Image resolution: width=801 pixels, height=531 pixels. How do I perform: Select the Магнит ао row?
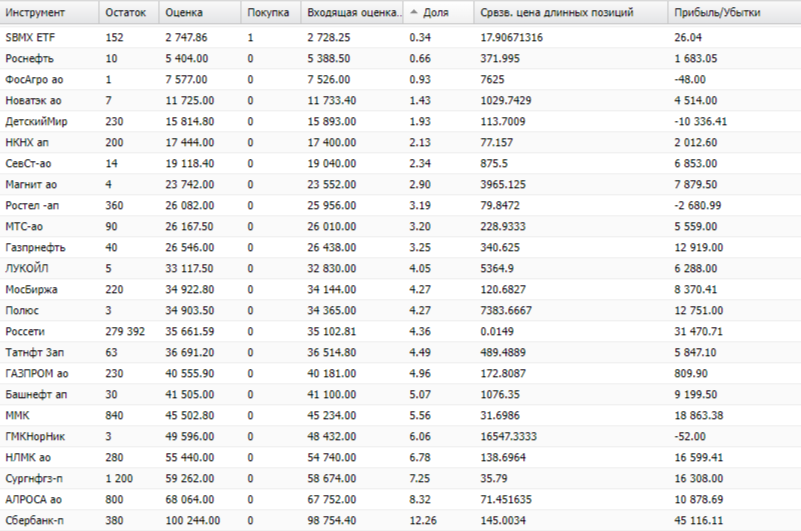click(400, 184)
